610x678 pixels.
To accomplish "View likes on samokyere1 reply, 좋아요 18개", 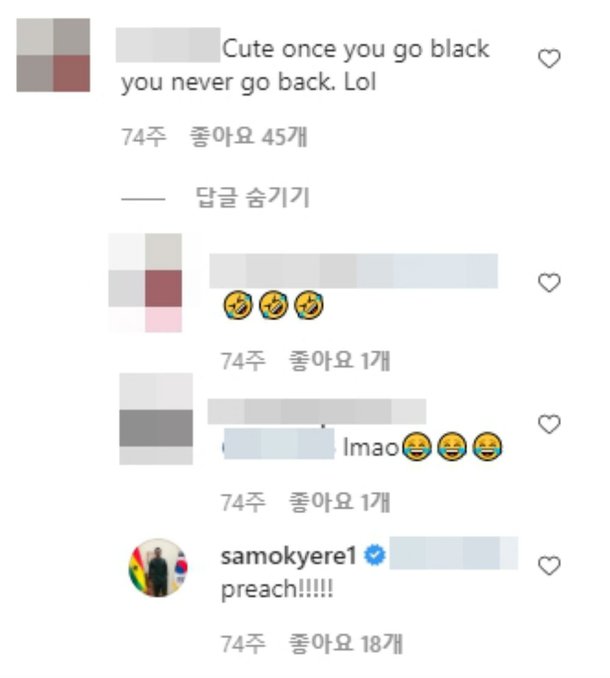I will pyautogui.click(x=345, y=644).
